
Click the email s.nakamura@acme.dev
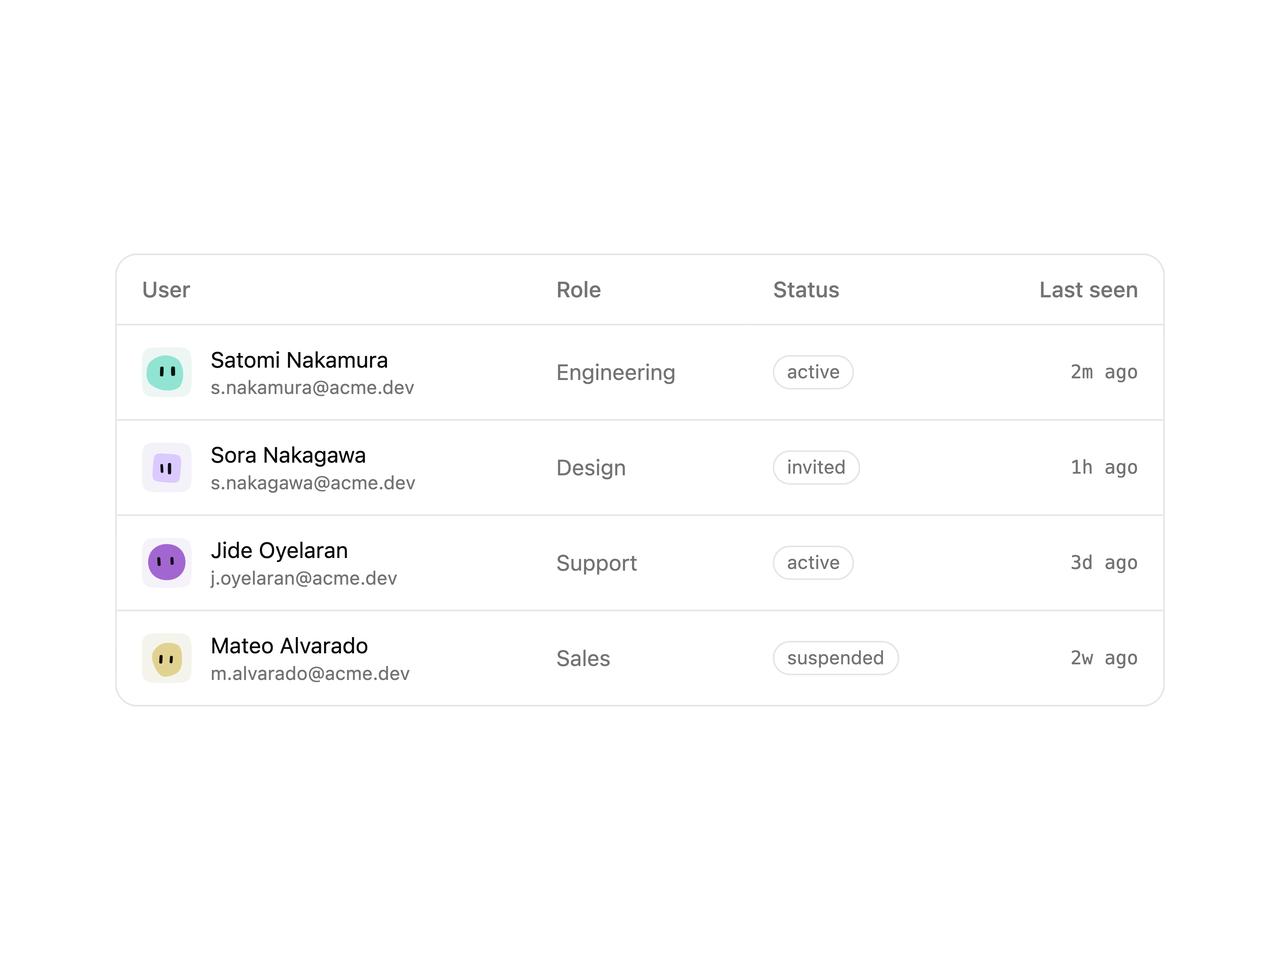(x=312, y=388)
